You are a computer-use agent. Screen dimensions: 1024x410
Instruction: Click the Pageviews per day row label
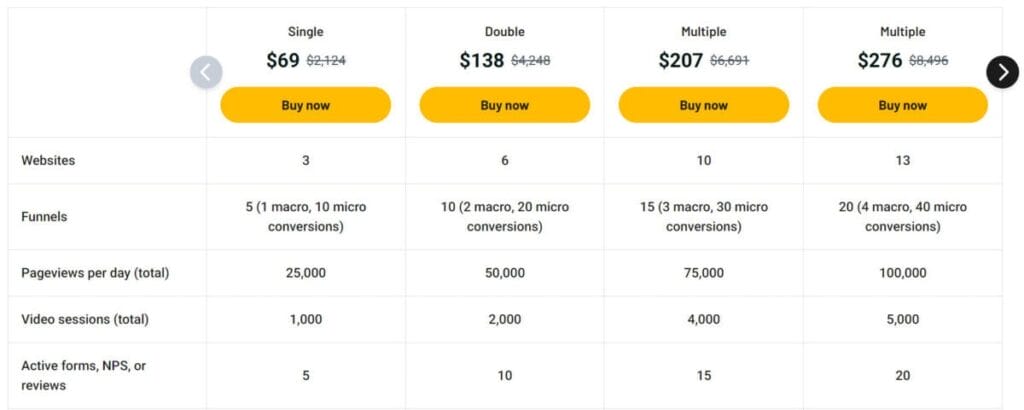[95, 273]
